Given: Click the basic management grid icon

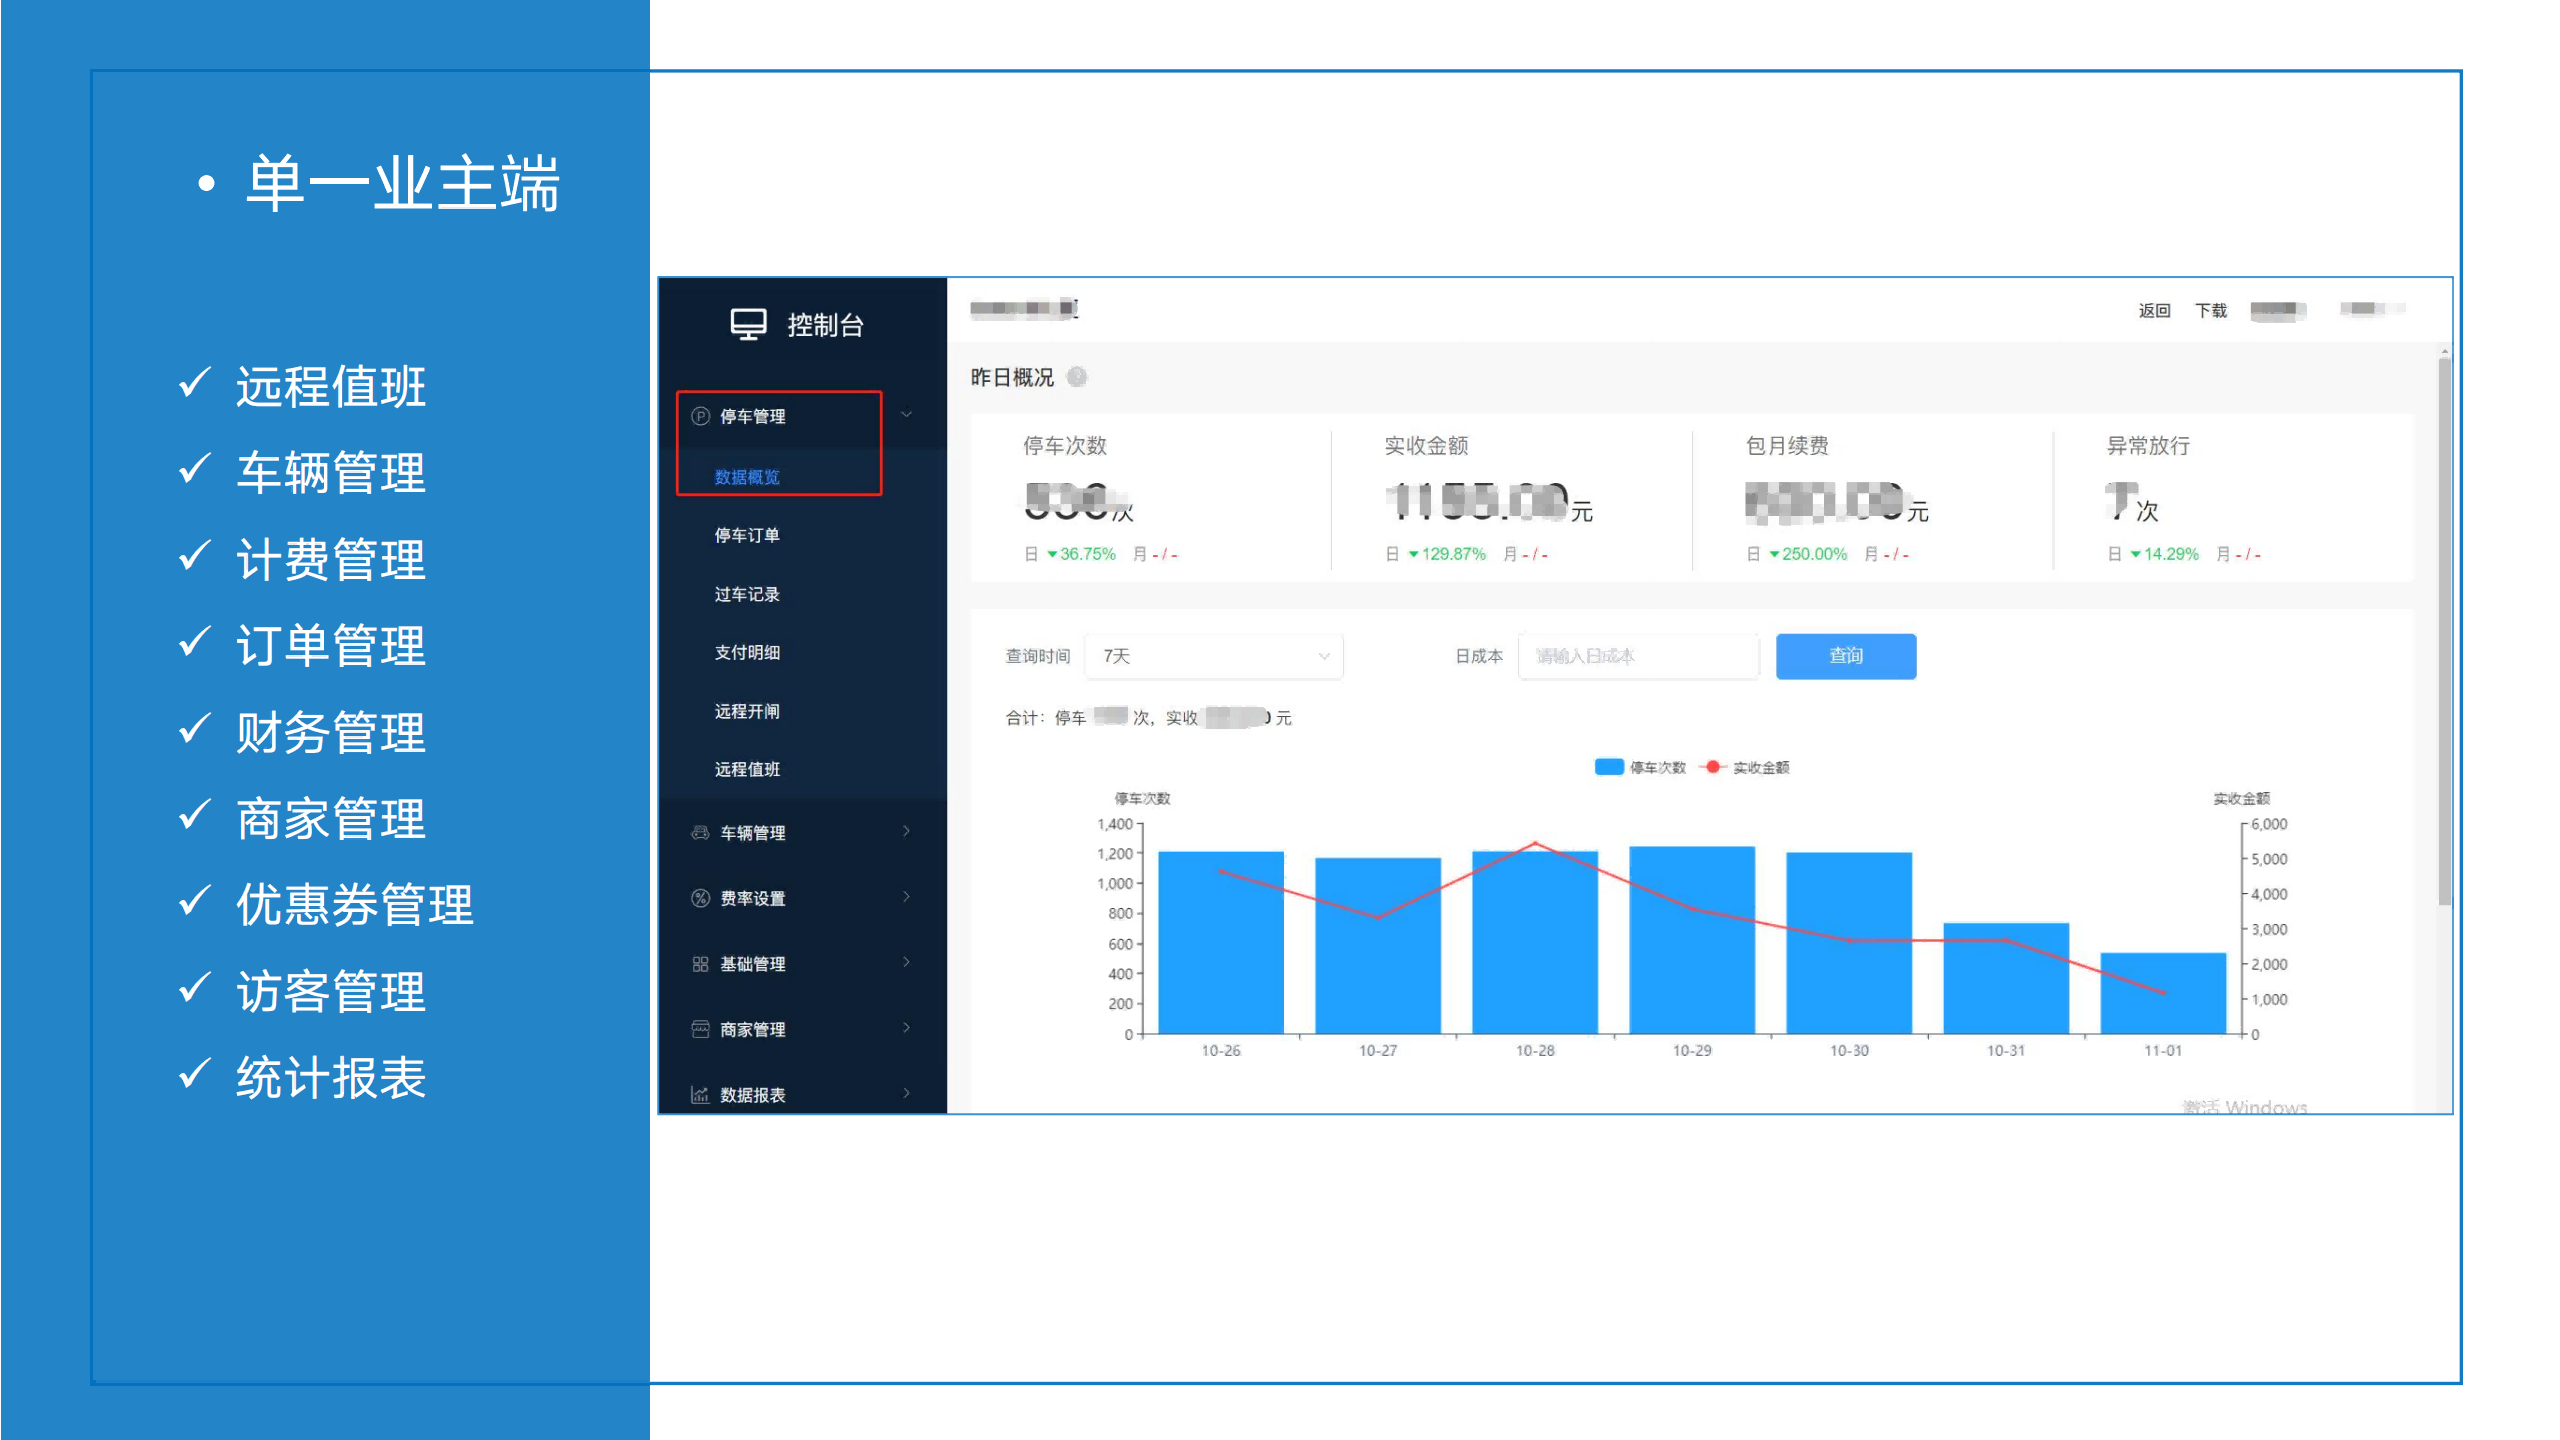Looking at the screenshot, I should 700,964.
